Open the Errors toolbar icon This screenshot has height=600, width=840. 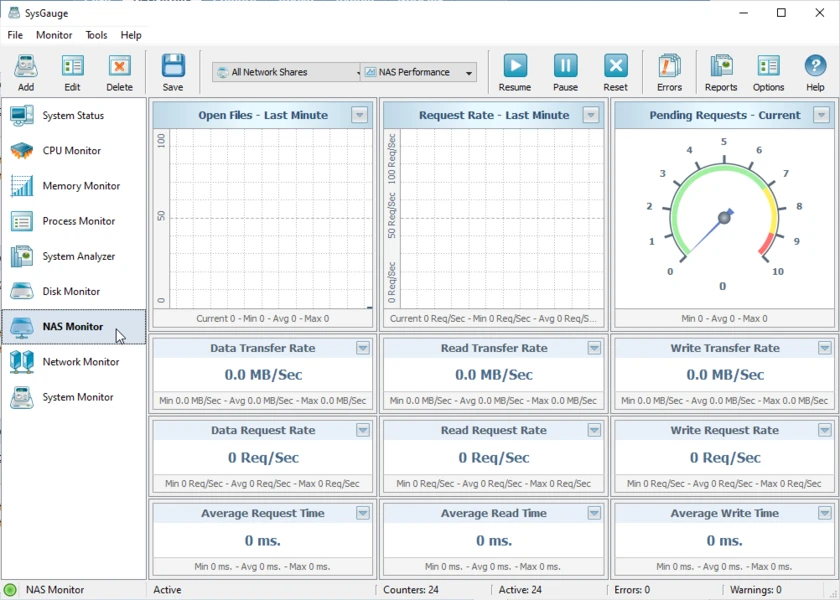tap(670, 72)
